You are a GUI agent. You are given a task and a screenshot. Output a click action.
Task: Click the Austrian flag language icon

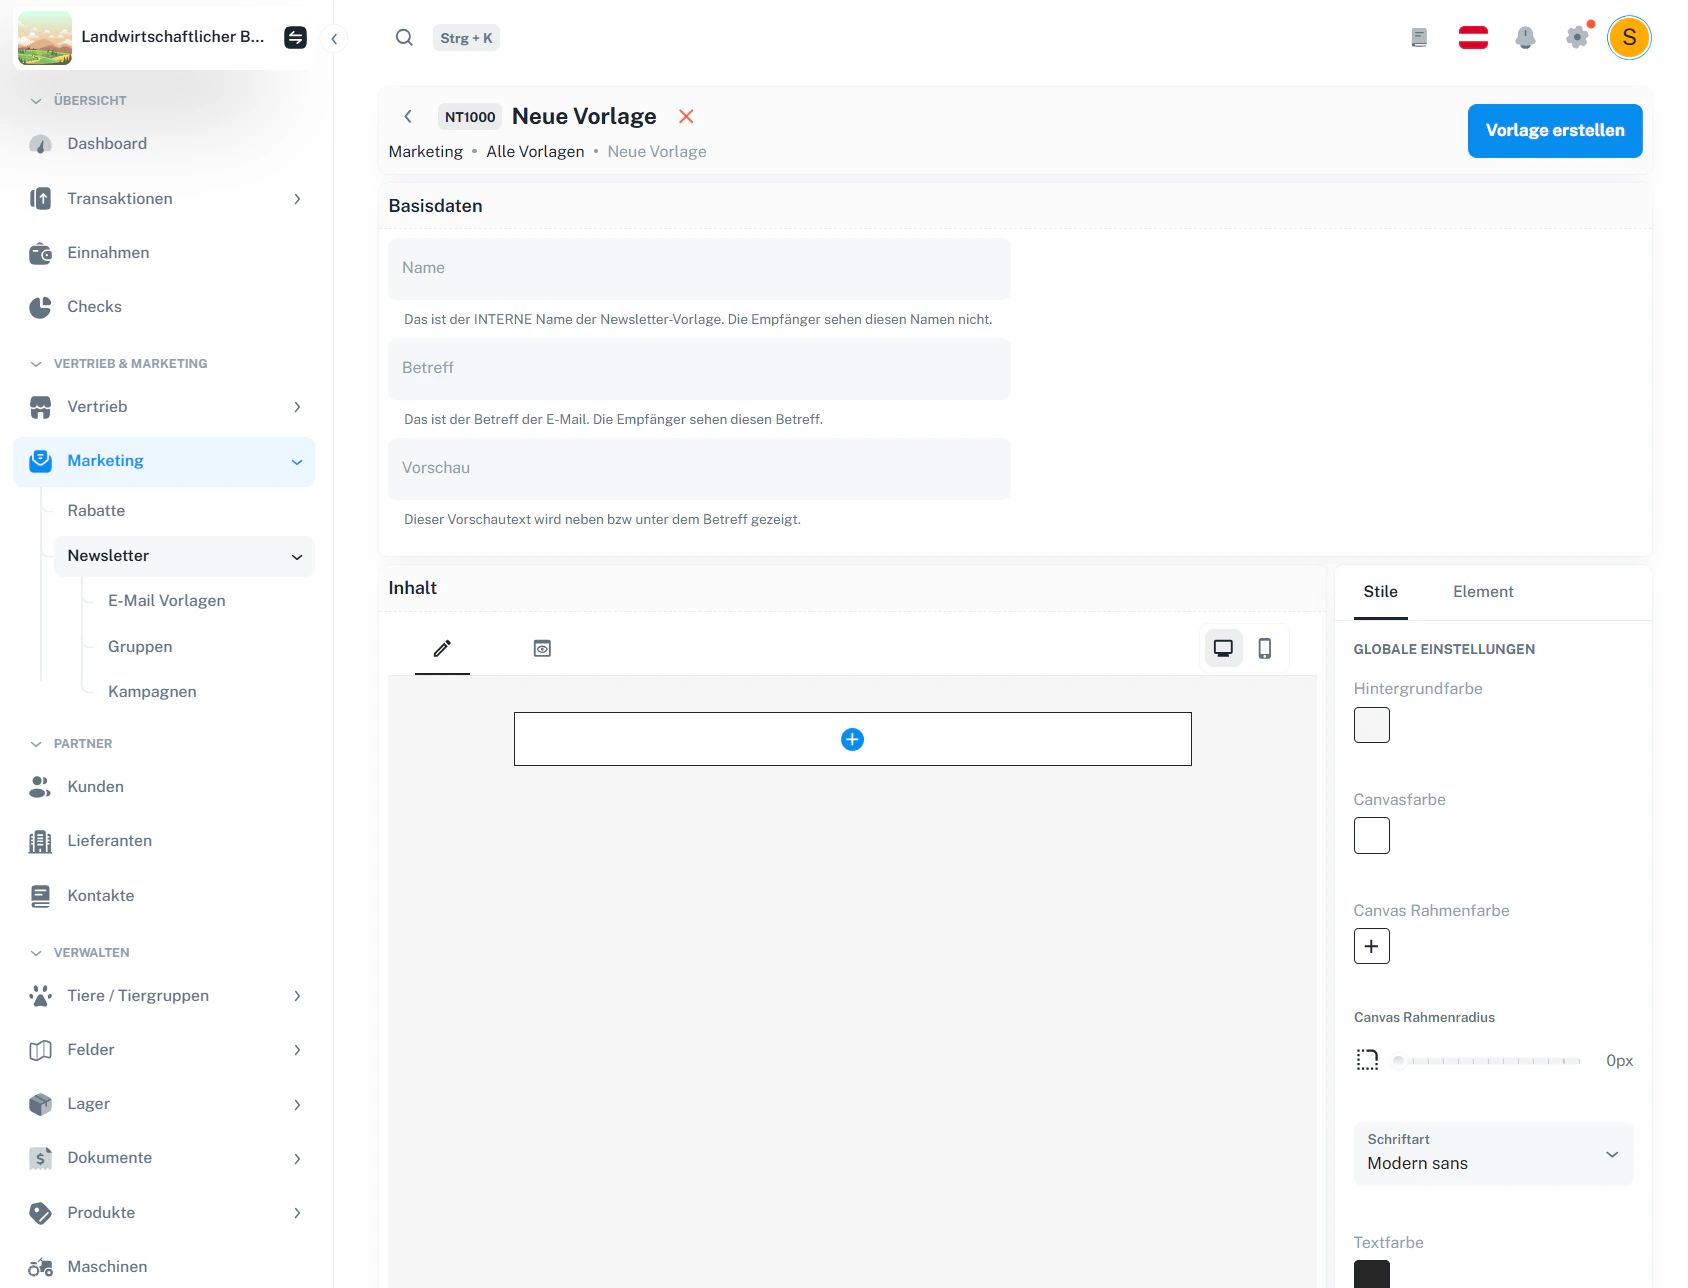tap(1472, 37)
